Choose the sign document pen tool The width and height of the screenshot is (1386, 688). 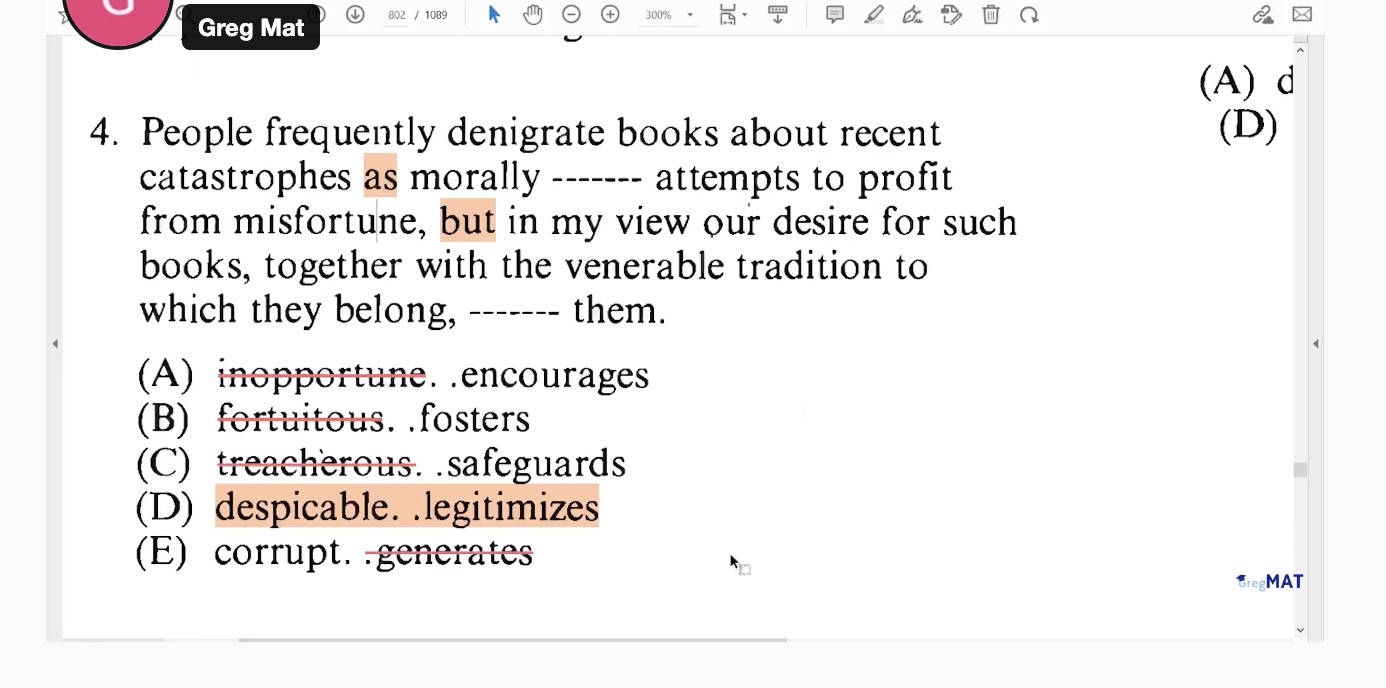point(912,14)
